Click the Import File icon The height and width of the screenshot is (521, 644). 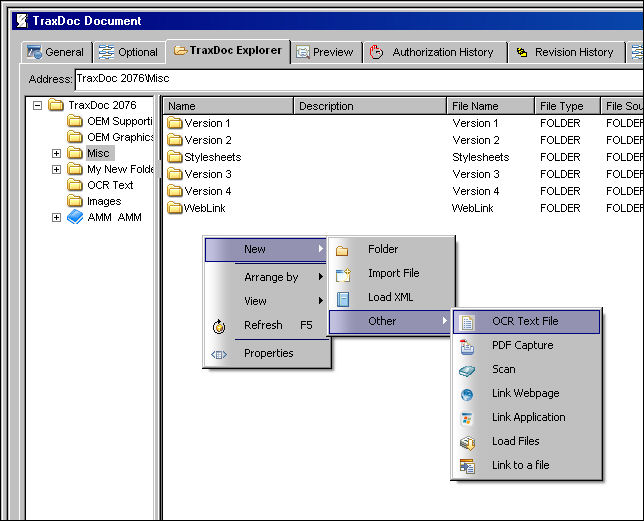point(343,275)
